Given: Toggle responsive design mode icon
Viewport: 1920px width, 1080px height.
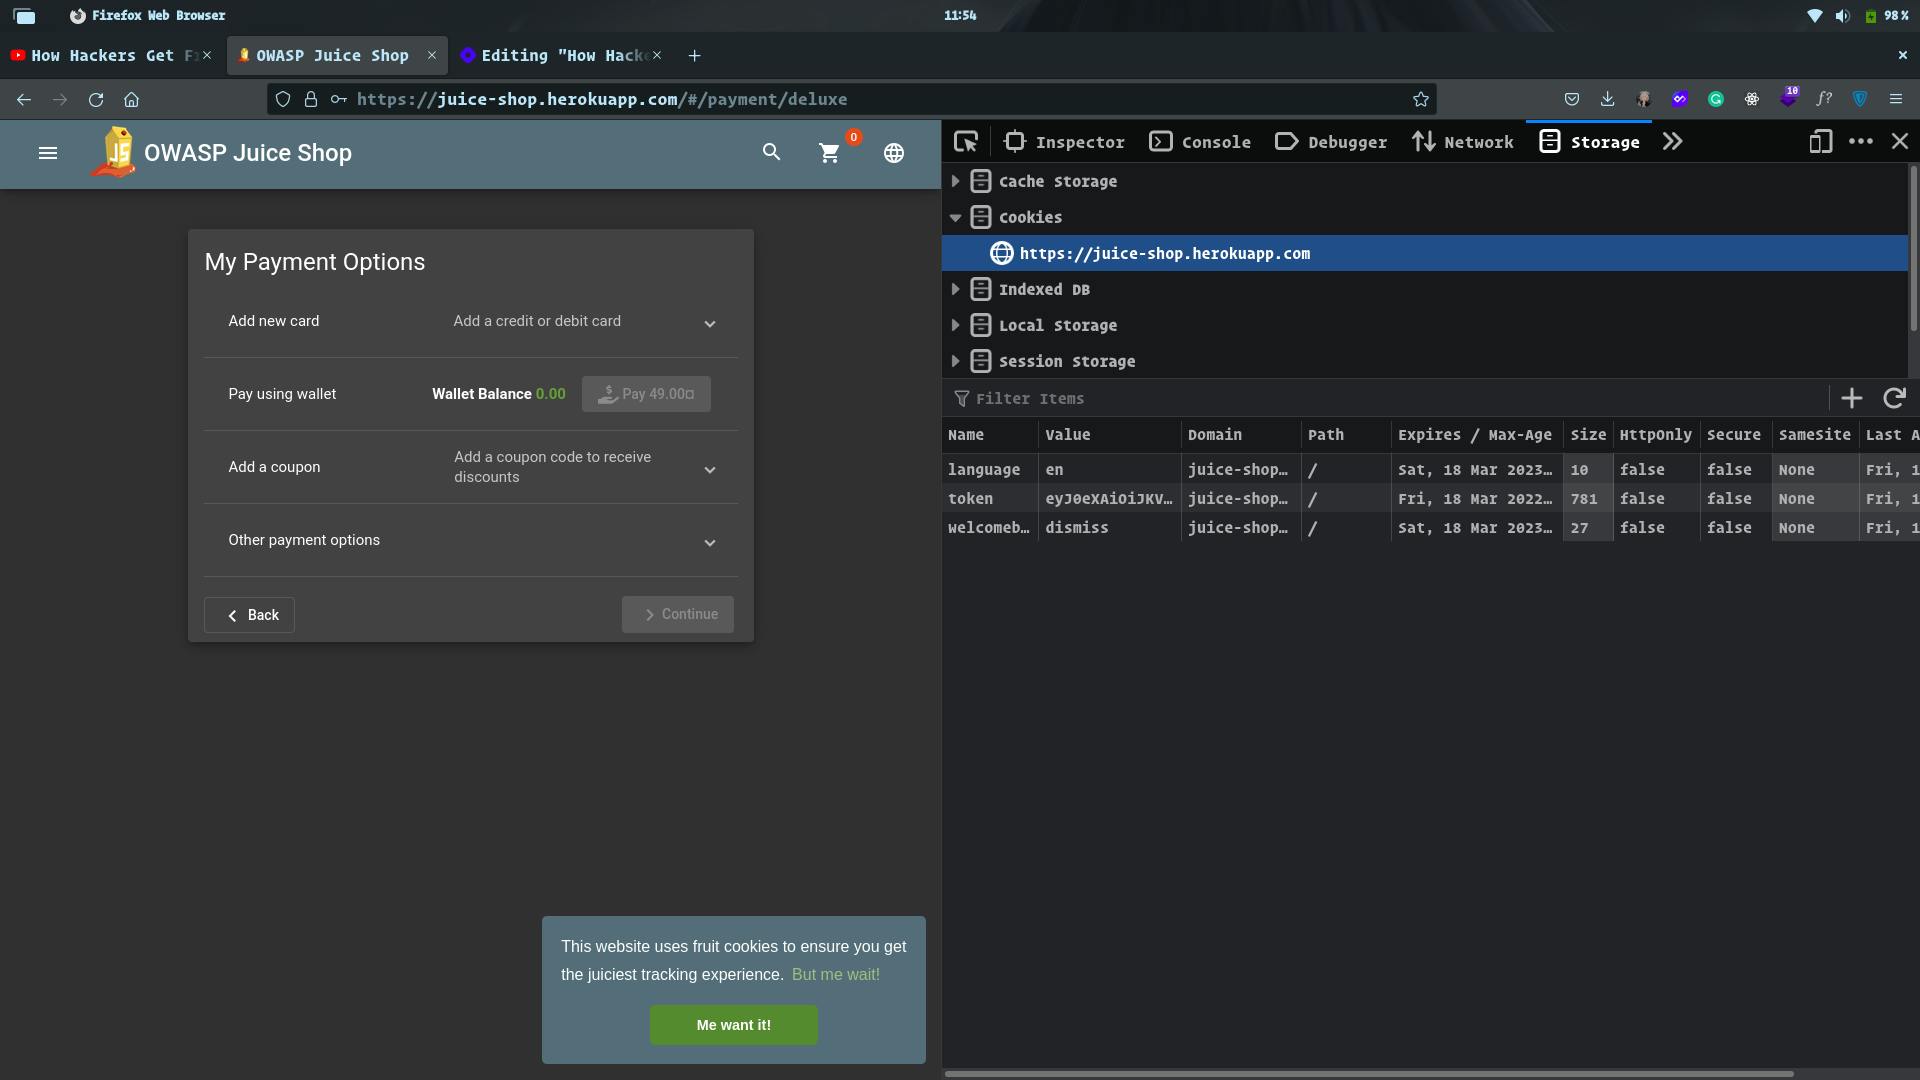Looking at the screenshot, I should [1820, 142].
